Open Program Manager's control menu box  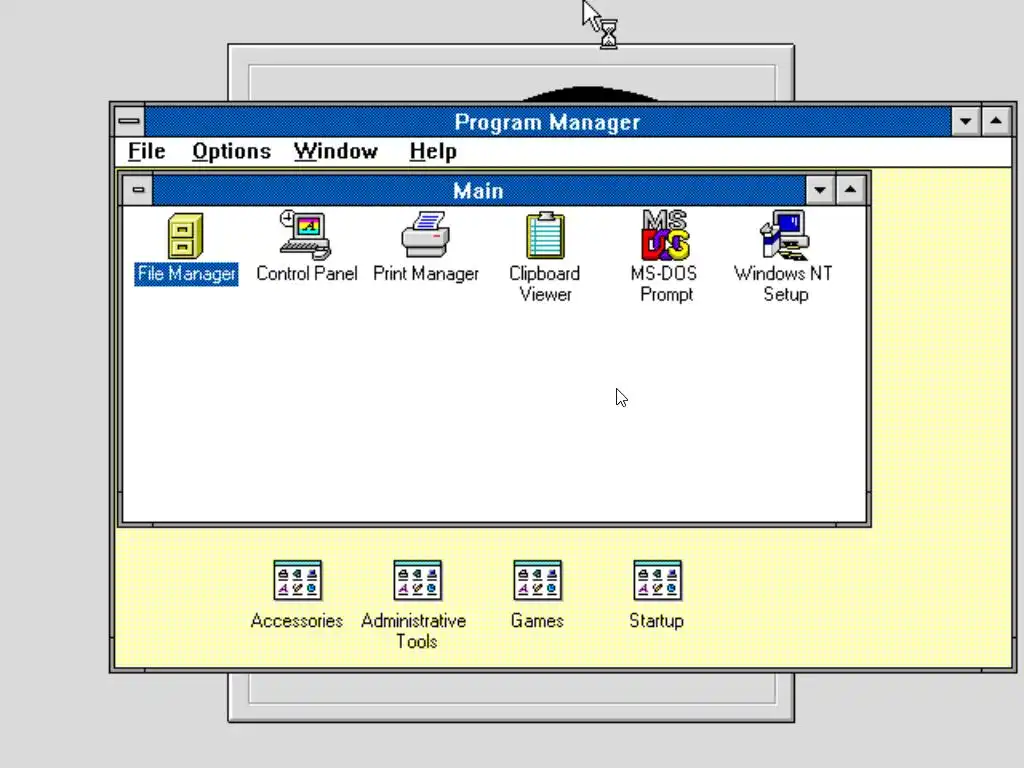[129, 121]
